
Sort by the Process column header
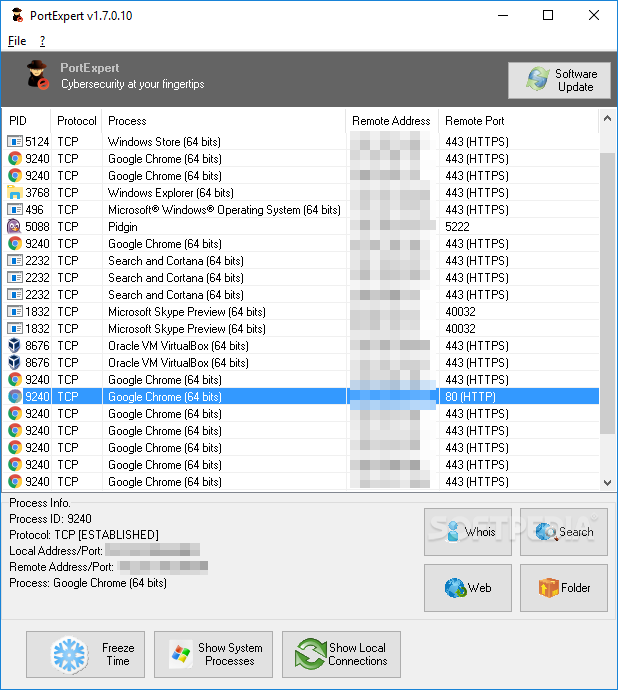(224, 121)
